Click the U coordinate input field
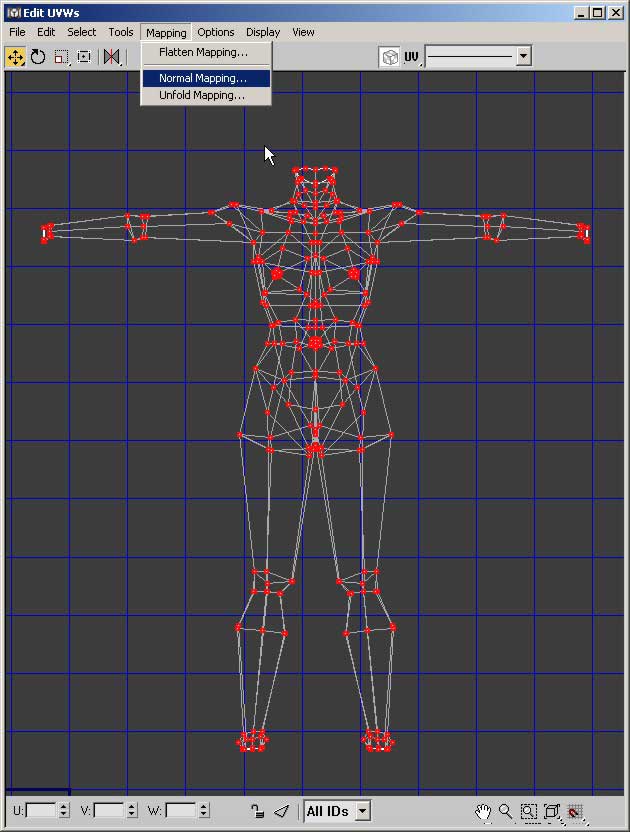Viewport: 630px width, 832px height. click(x=41, y=811)
